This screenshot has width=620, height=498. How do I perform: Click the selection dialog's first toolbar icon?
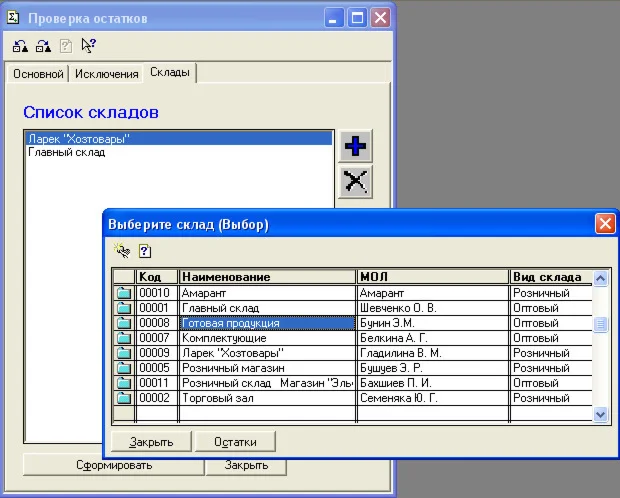pos(122,251)
